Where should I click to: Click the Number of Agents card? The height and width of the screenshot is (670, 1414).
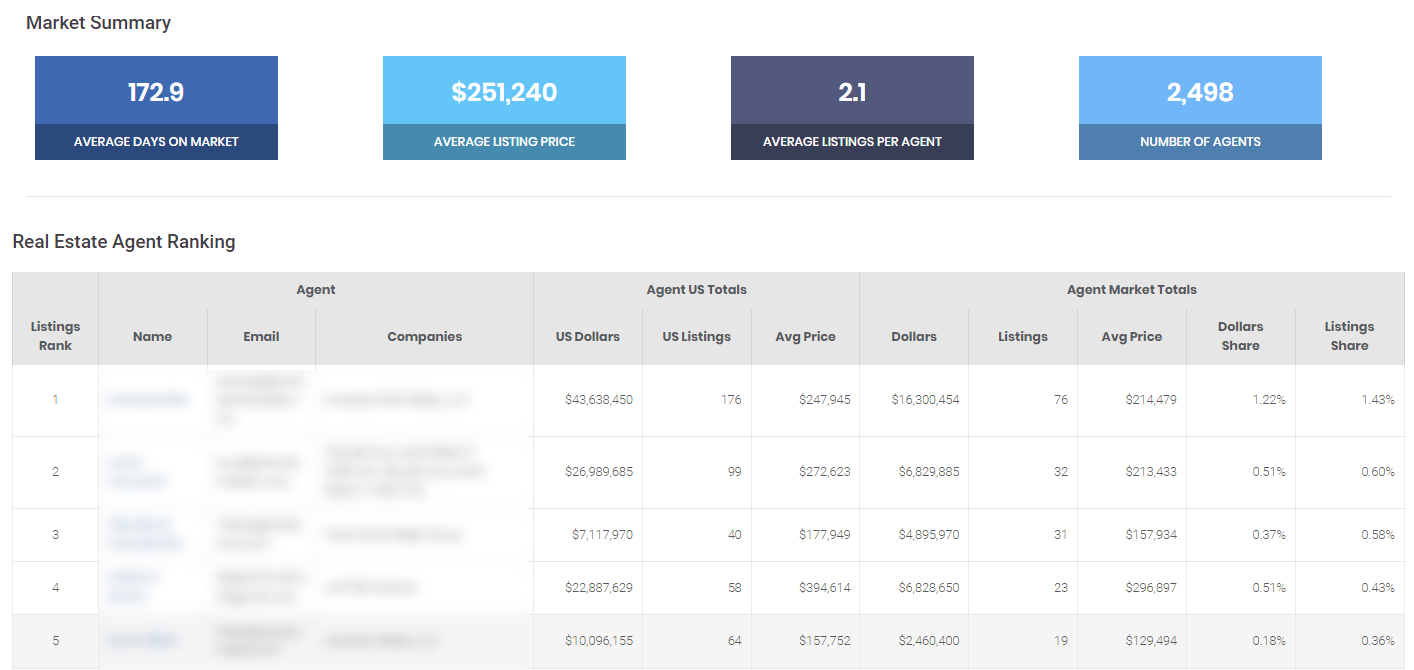point(1200,108)
